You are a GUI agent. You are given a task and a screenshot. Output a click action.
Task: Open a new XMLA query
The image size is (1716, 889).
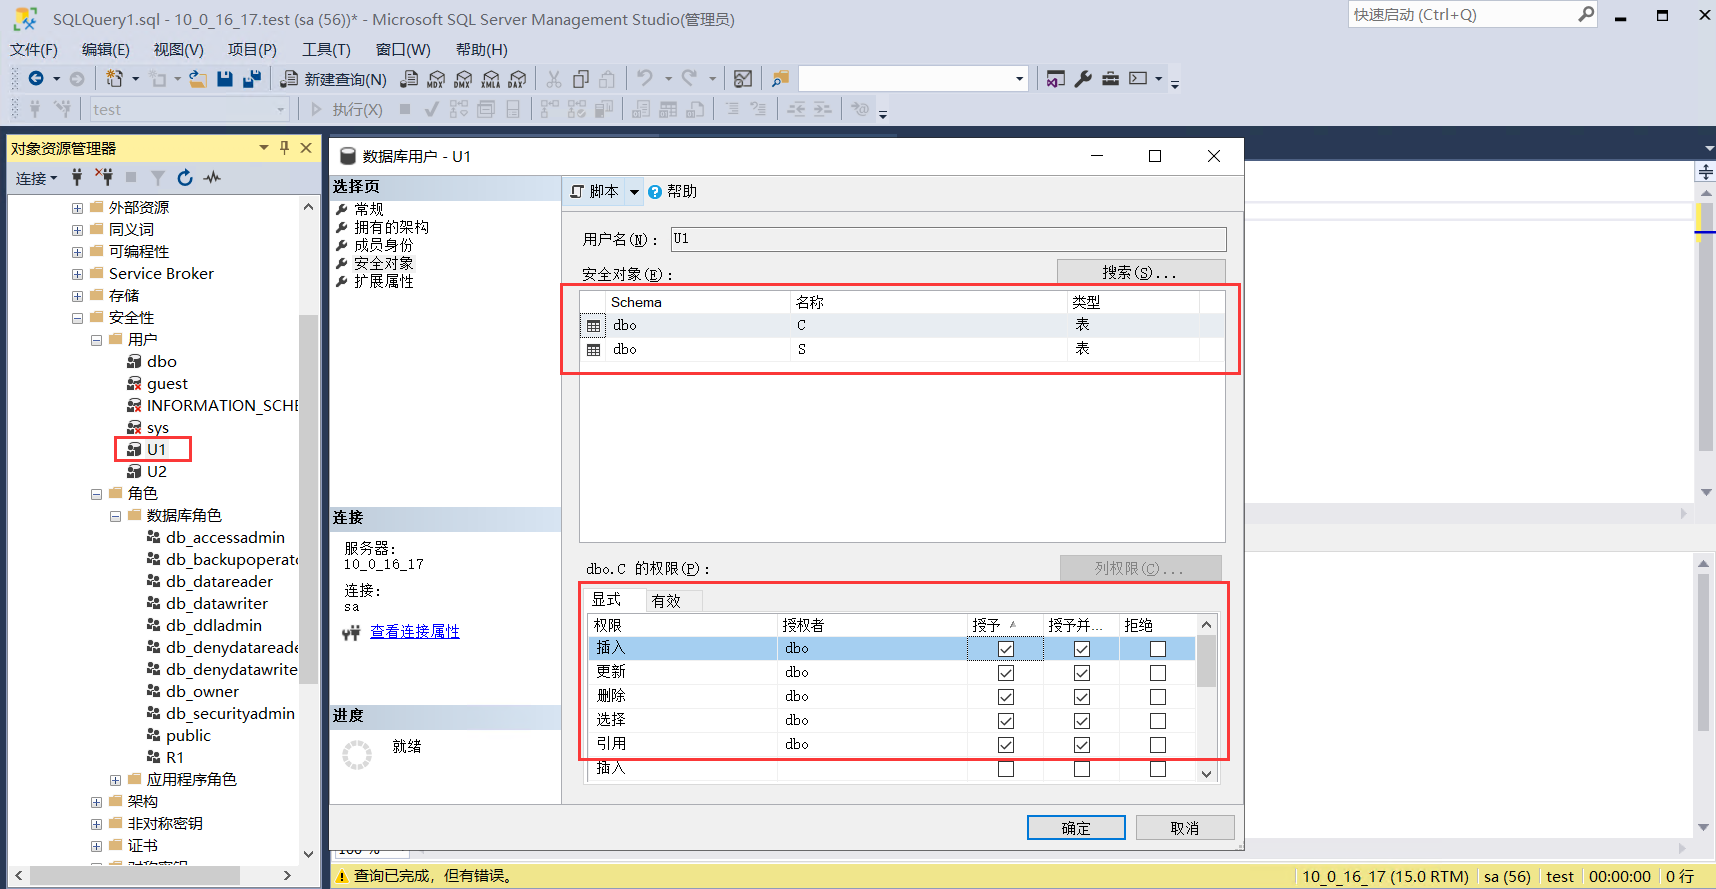click(490, 79)
